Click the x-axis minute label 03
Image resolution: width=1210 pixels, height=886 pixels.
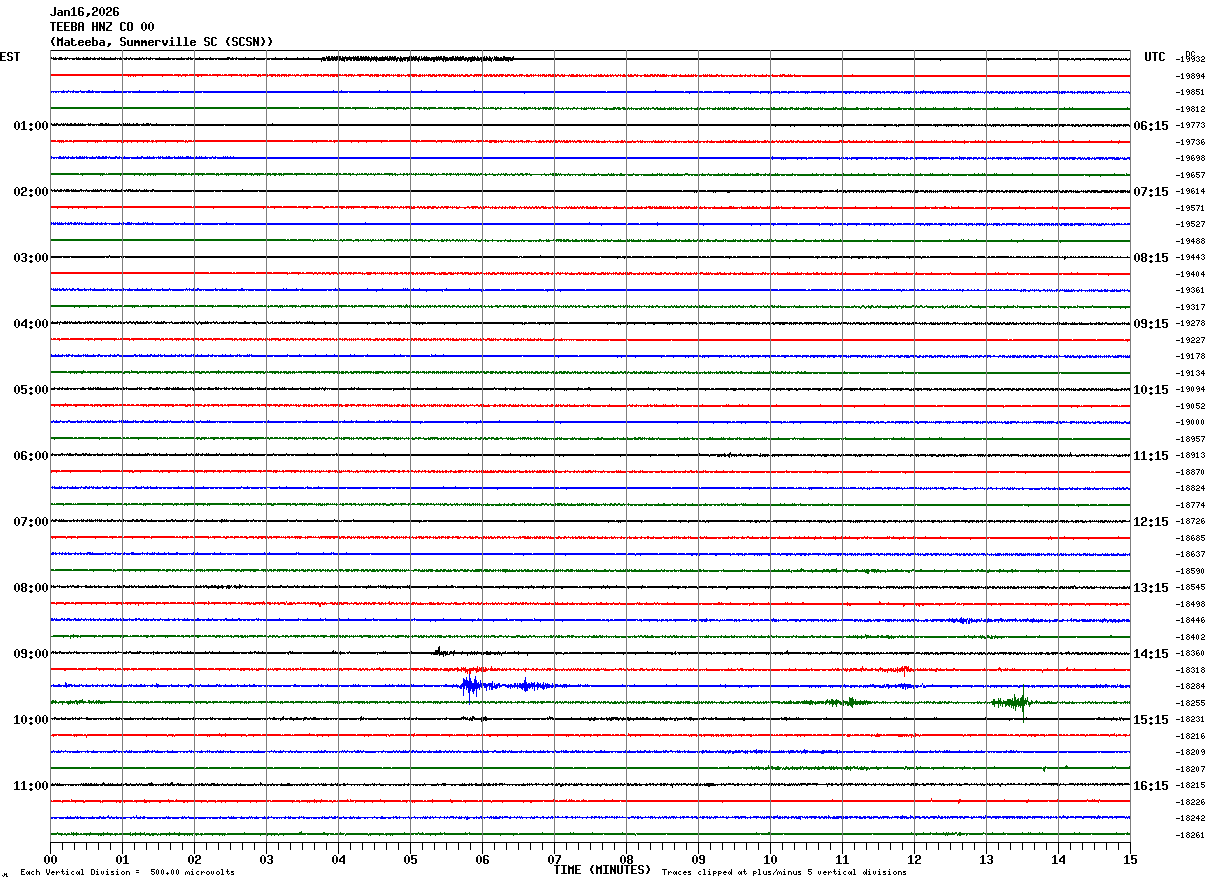pos(266,859)
